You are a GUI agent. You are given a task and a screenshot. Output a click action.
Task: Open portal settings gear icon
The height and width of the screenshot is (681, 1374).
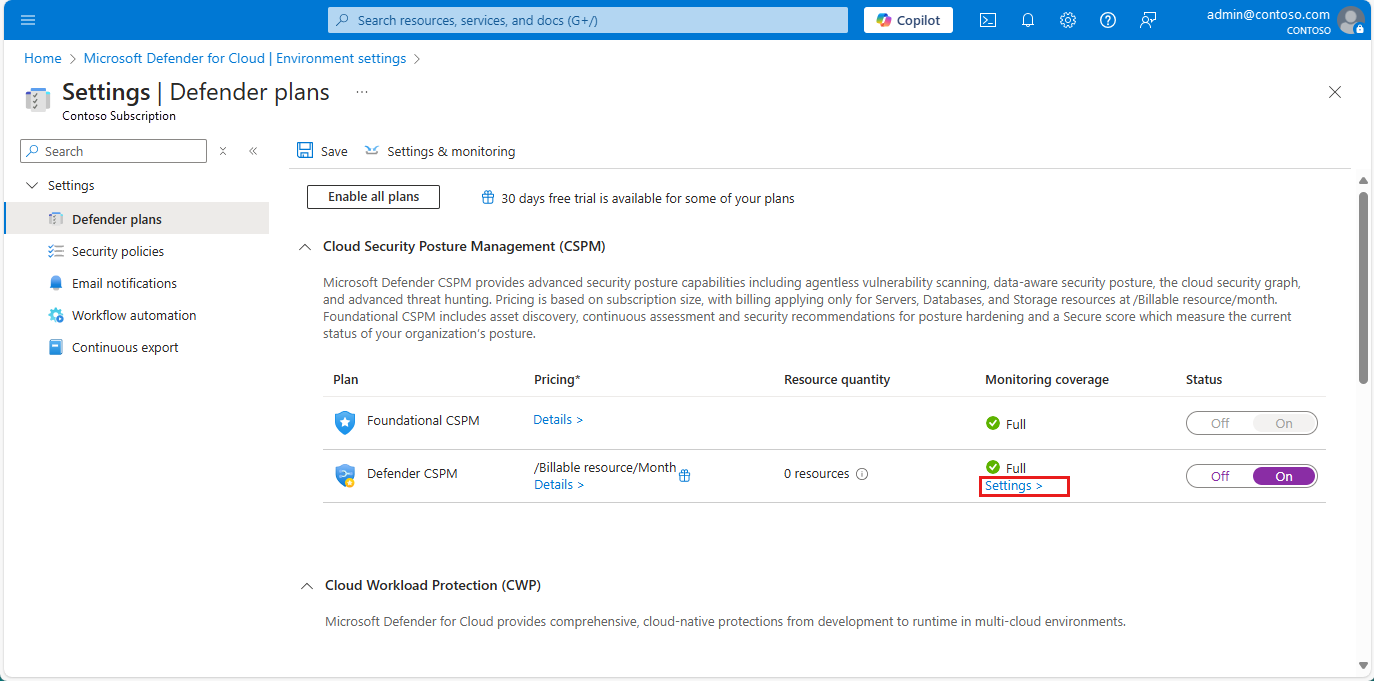click(x=1067, y=20)
